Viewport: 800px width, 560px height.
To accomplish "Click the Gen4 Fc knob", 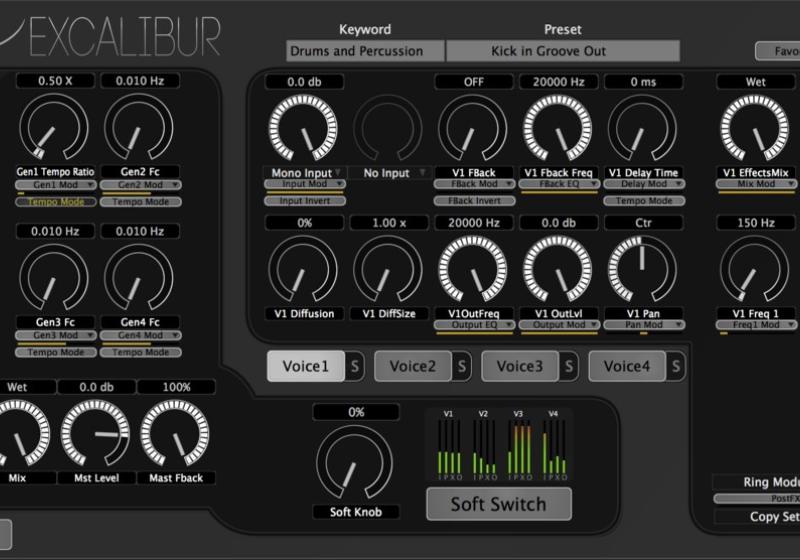I will [x=139, y=277].
